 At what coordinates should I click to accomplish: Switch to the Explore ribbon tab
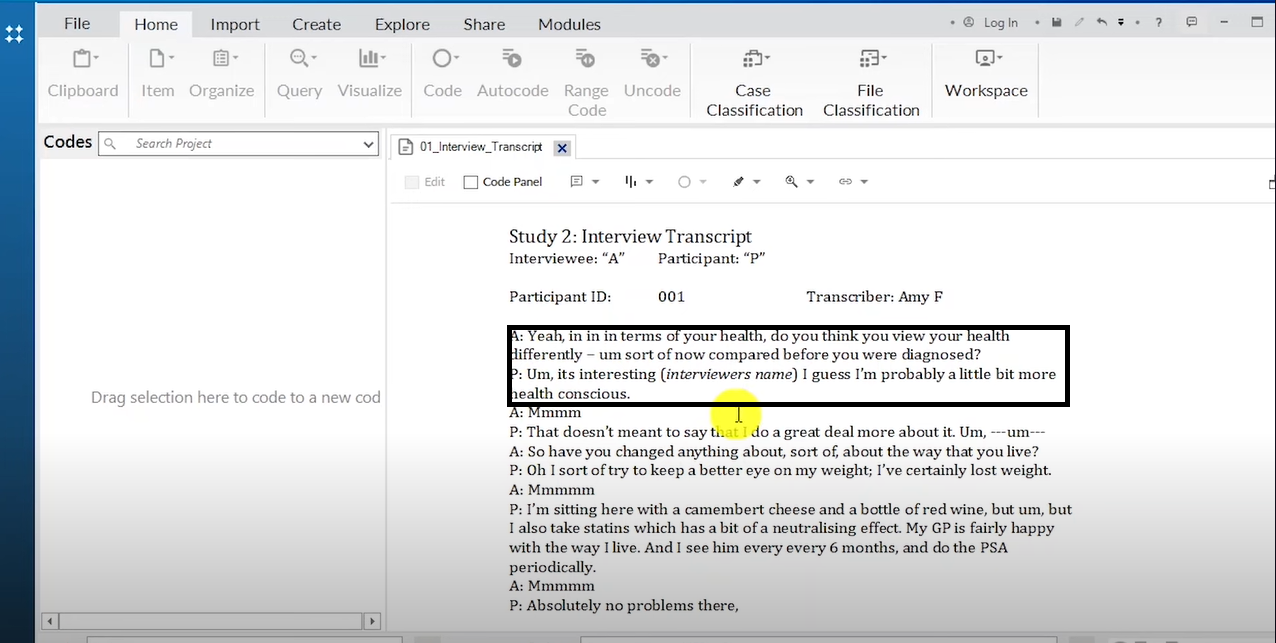tap(403, 24)
